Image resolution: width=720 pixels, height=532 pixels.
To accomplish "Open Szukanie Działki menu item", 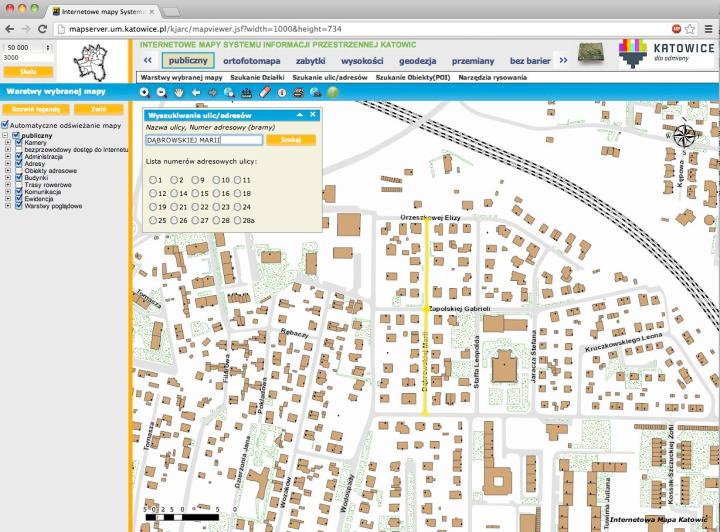I will pos(257,76).
